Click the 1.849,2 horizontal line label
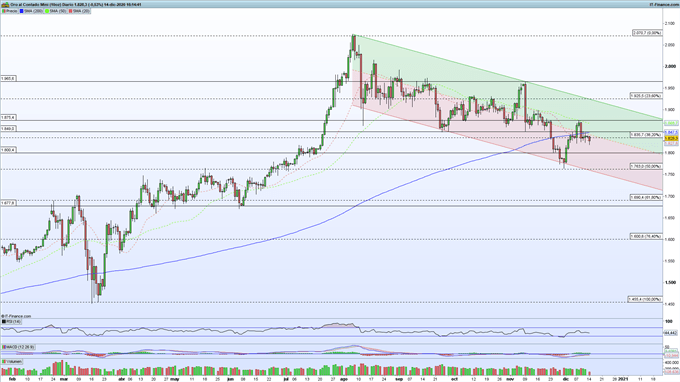The height and width of the screenshot is (382, 680). pyautogui.click(x=8, y=128)
